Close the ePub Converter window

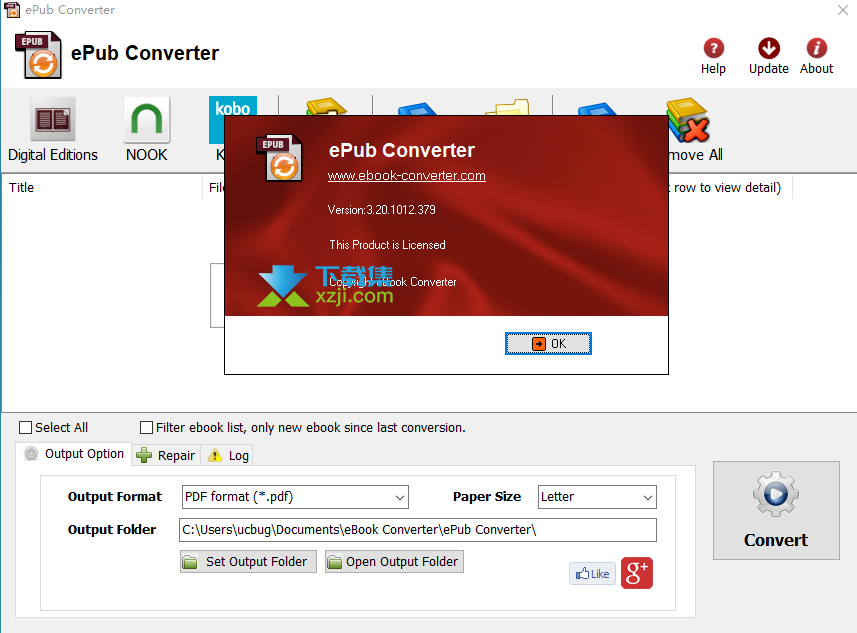click(843, 10)
